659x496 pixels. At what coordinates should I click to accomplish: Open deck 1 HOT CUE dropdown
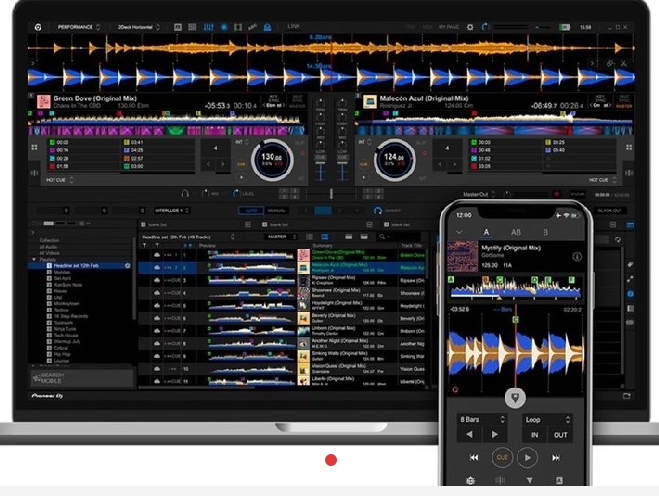pos(60,180)
